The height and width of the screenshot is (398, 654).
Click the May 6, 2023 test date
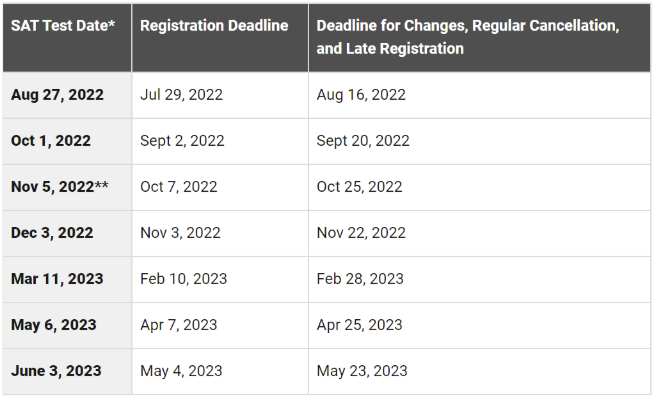coord(54,325)
